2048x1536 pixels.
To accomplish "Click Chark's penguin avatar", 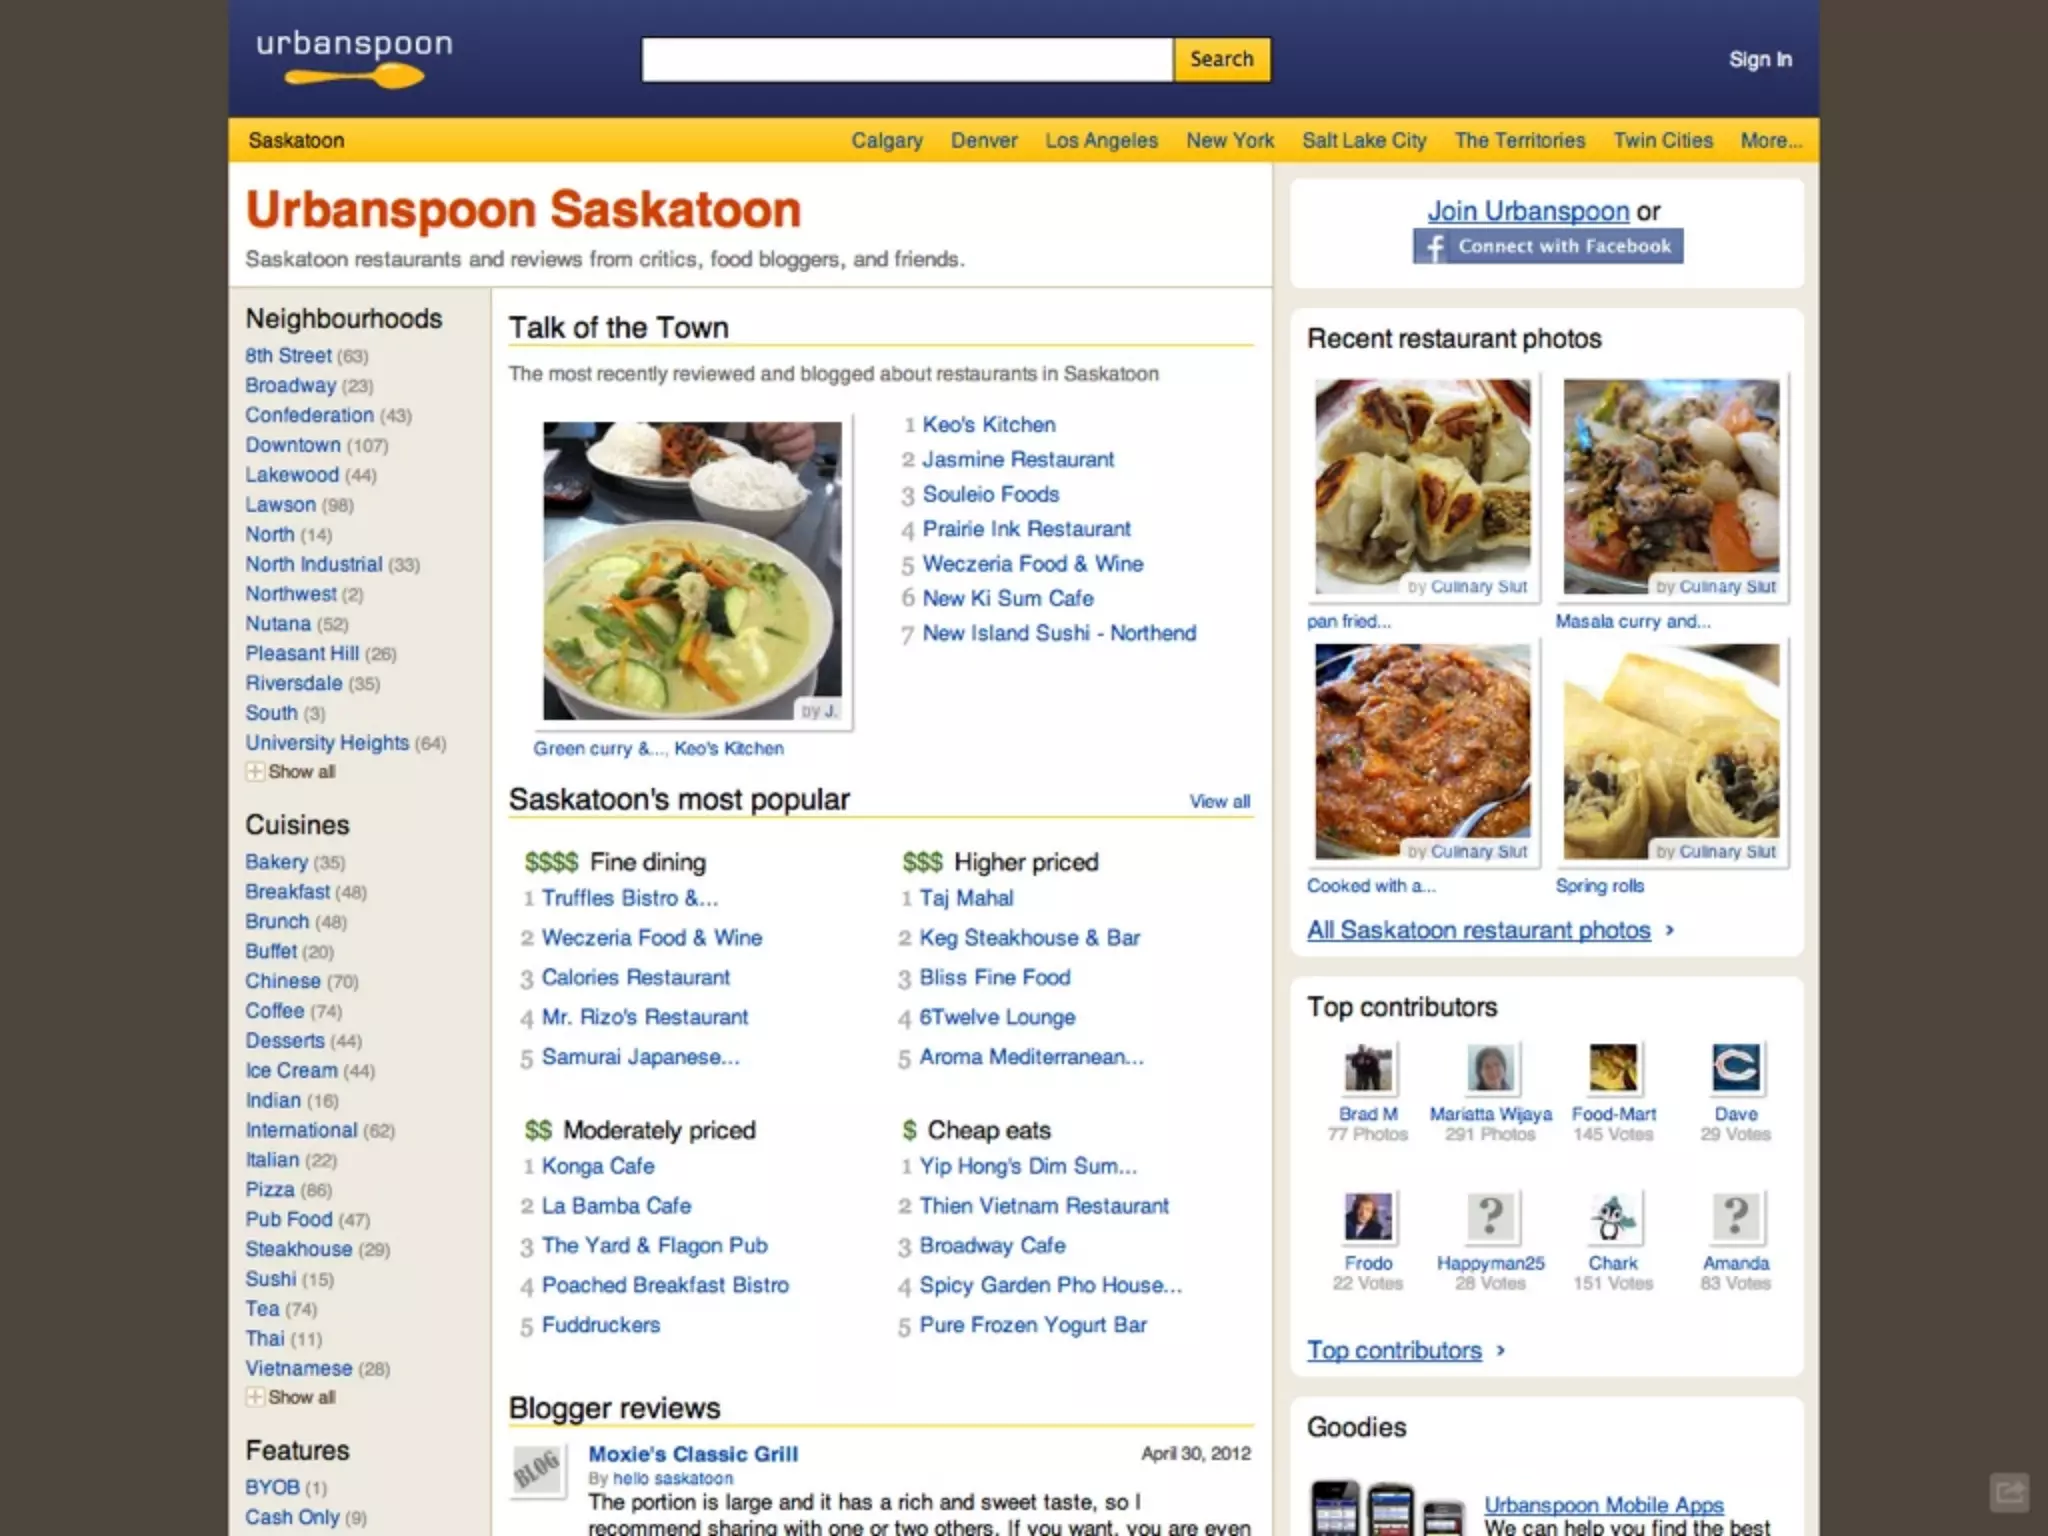I will click(x=1613, y=1217).
